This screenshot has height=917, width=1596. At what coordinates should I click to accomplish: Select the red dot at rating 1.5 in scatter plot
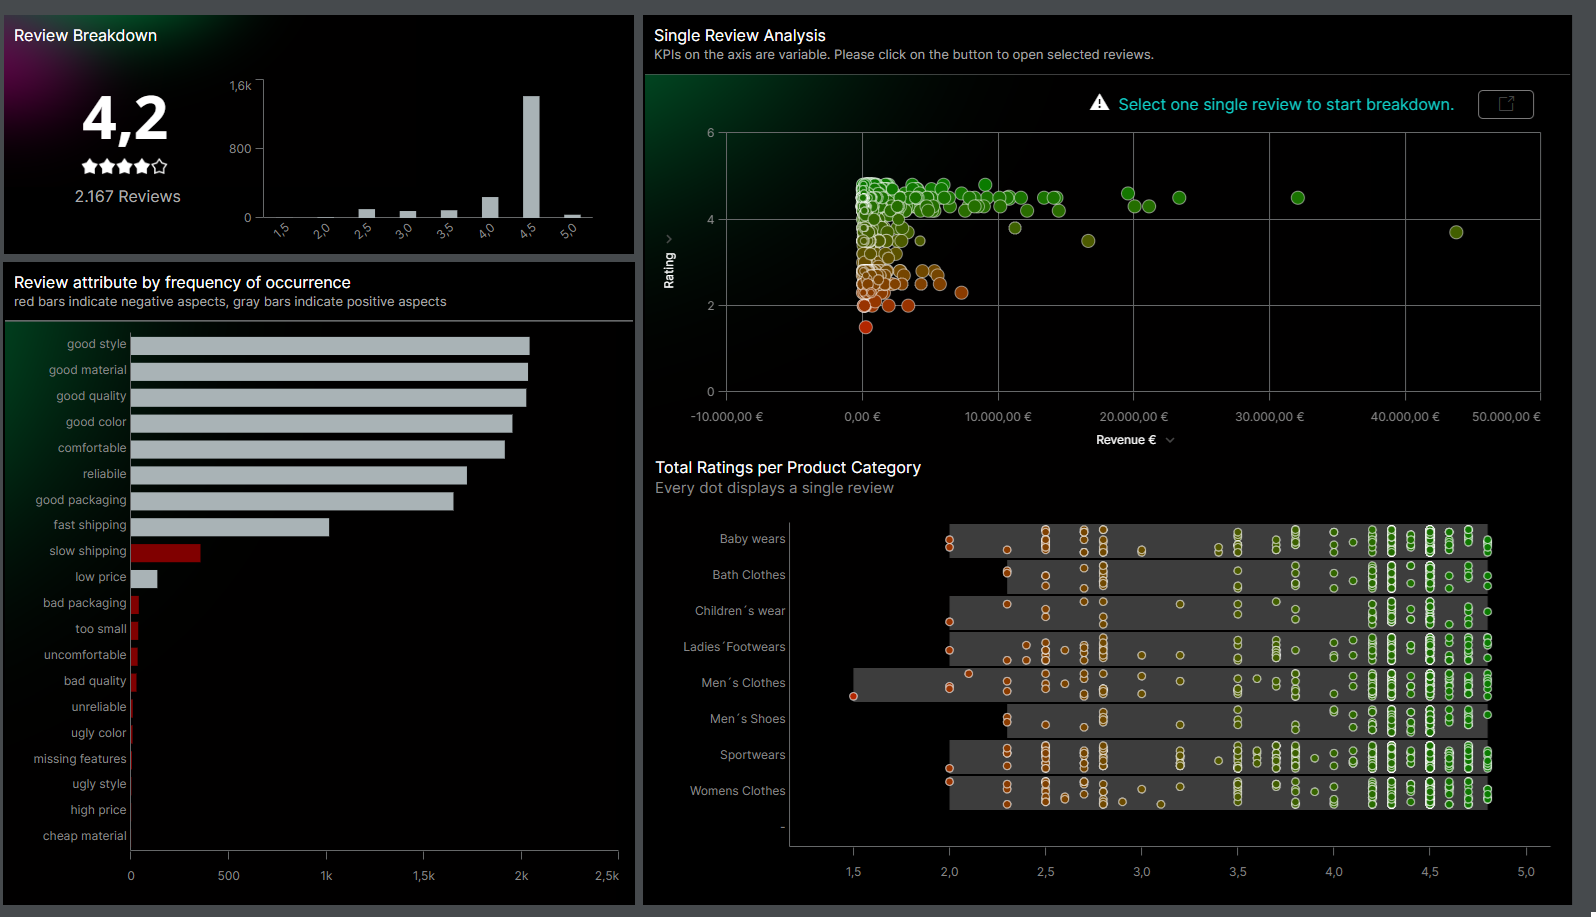pos(866,327)
